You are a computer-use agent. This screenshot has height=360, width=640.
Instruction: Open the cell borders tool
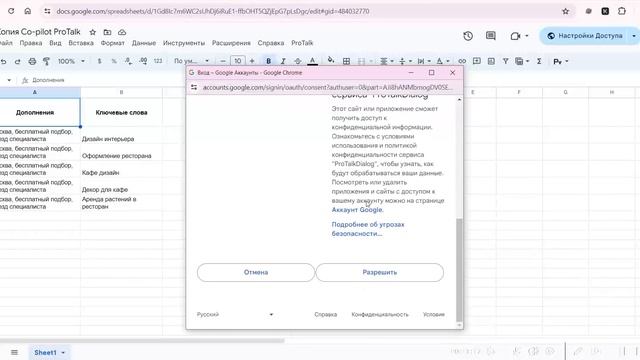(346, 61)
